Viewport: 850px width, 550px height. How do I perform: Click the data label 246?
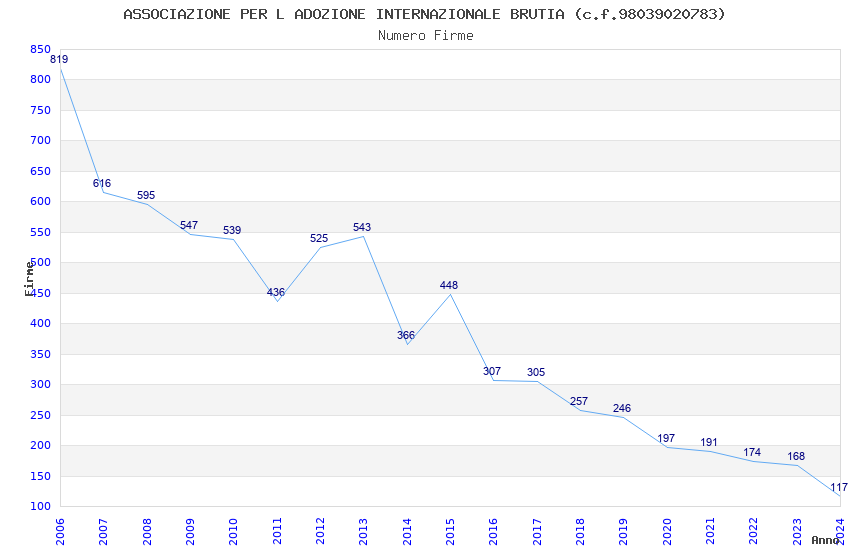(622, 408)
